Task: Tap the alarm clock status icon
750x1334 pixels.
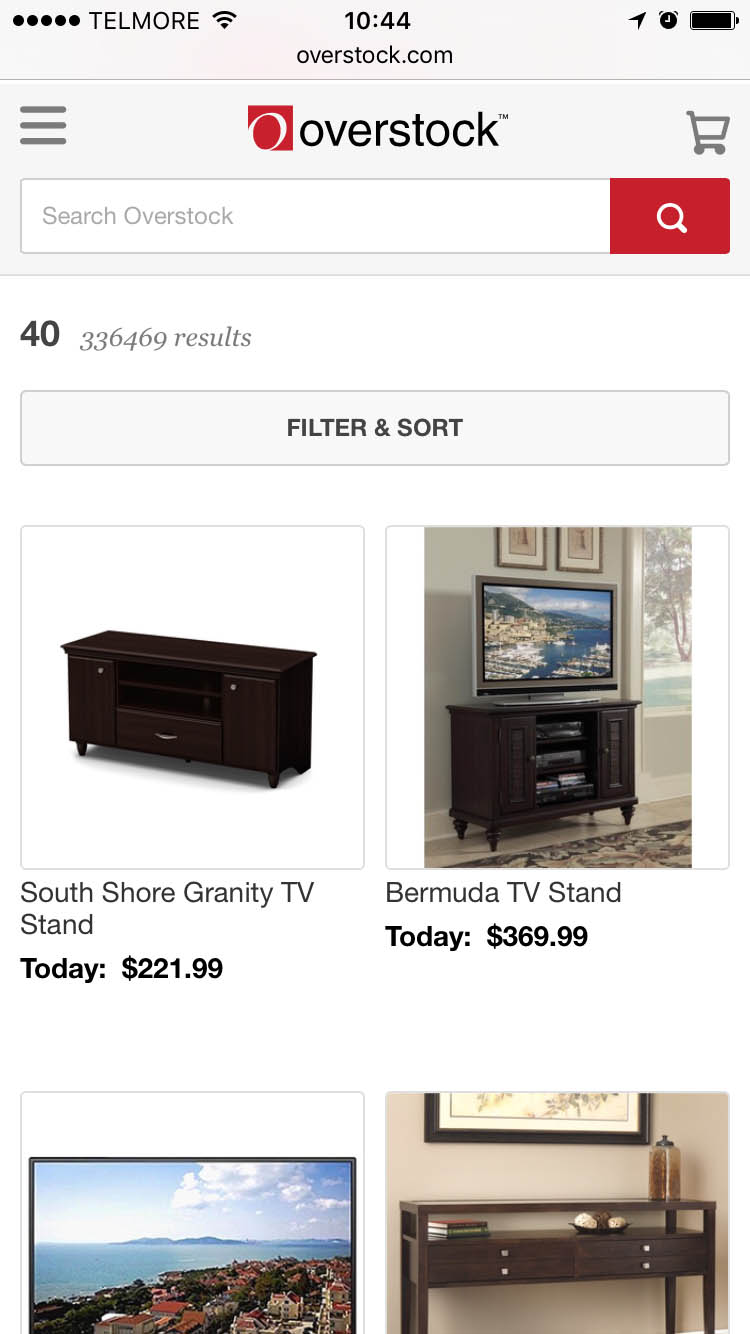Action: (x=668, y=20)
